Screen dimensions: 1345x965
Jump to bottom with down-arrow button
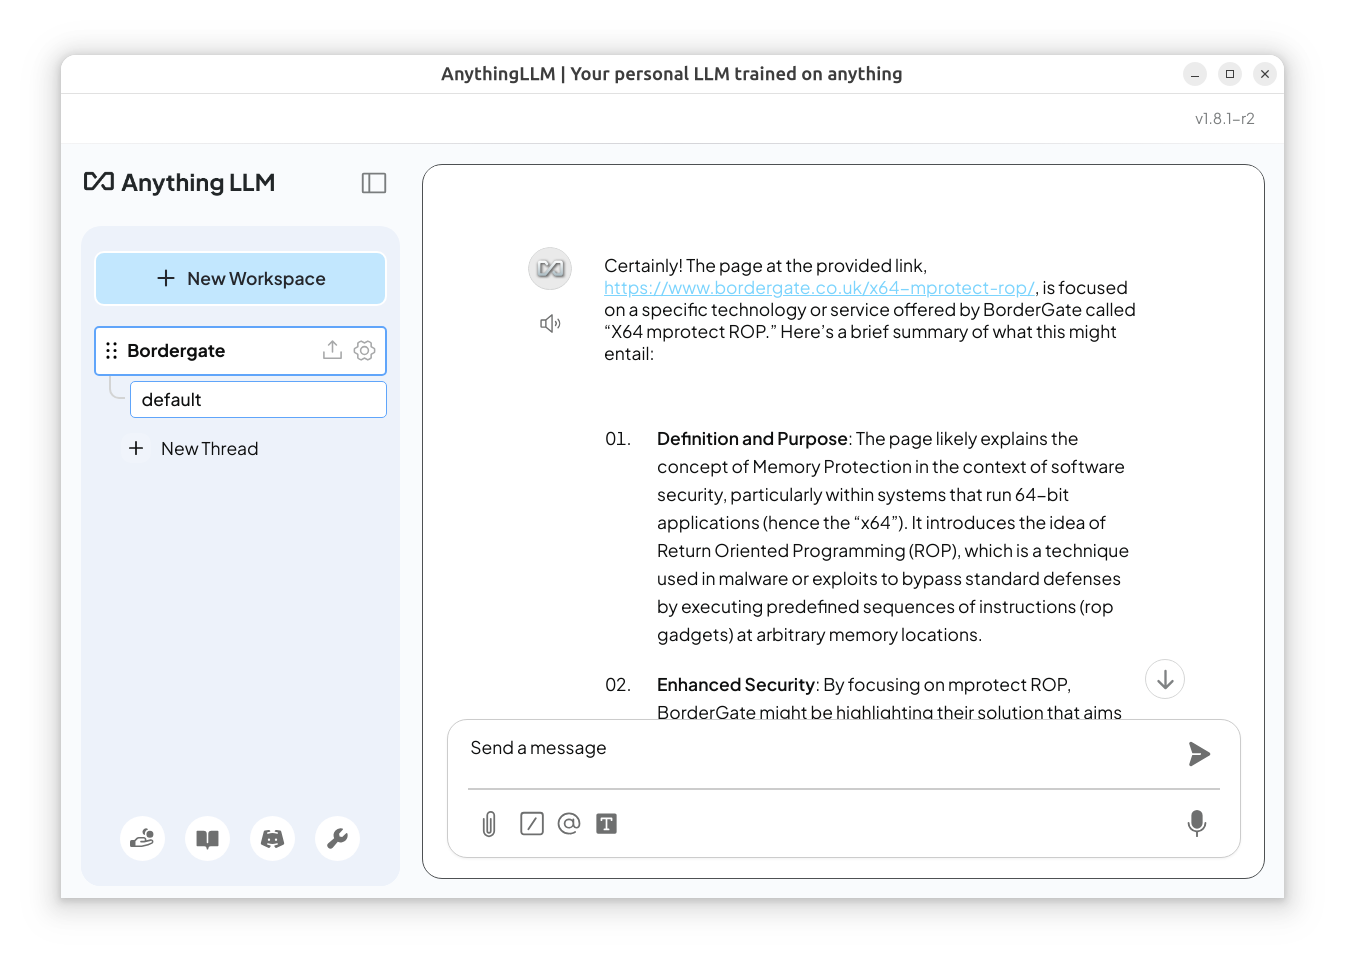point(1165,680)
